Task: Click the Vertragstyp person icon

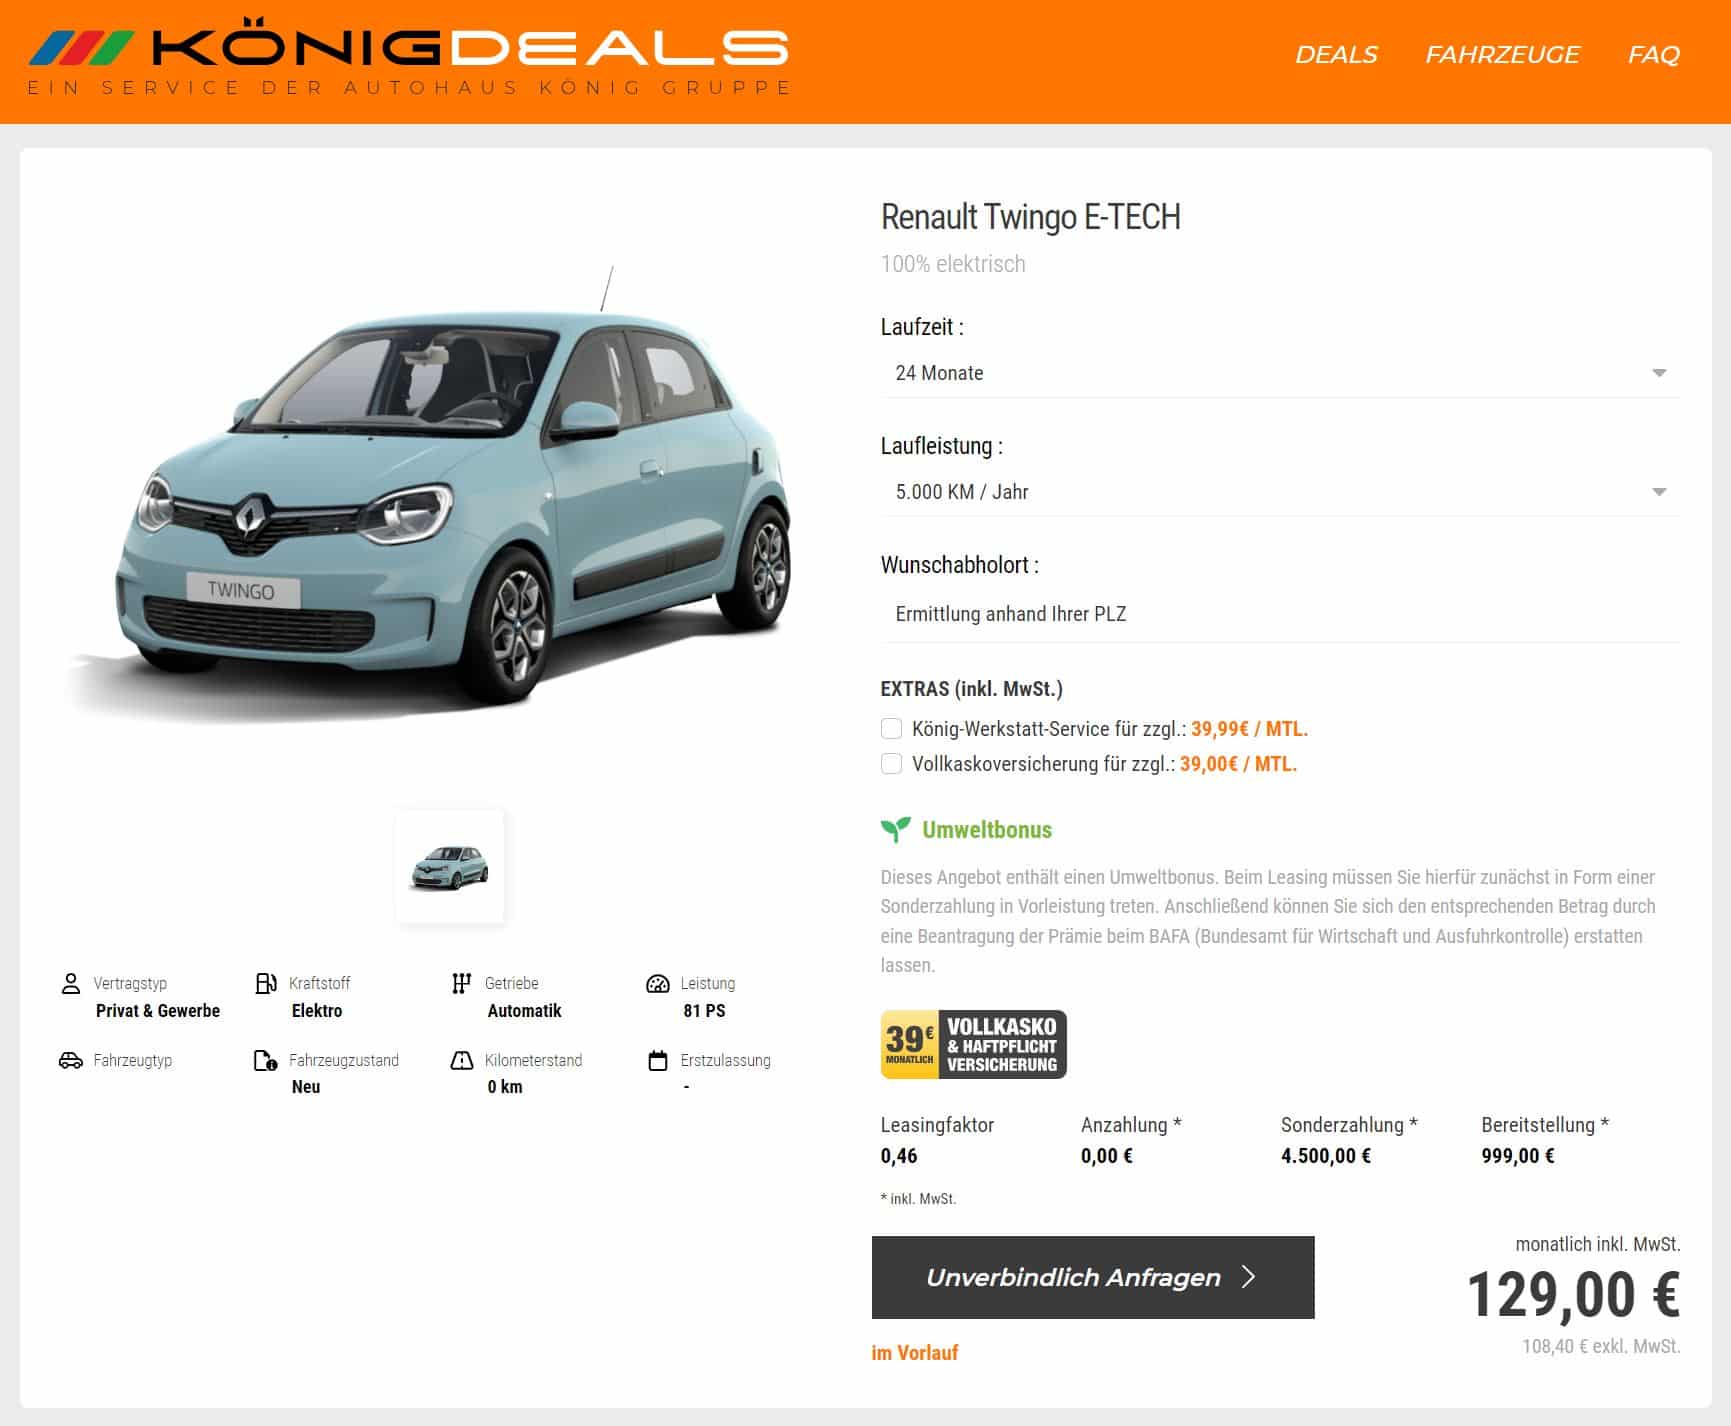Action: tap(71, 983)
